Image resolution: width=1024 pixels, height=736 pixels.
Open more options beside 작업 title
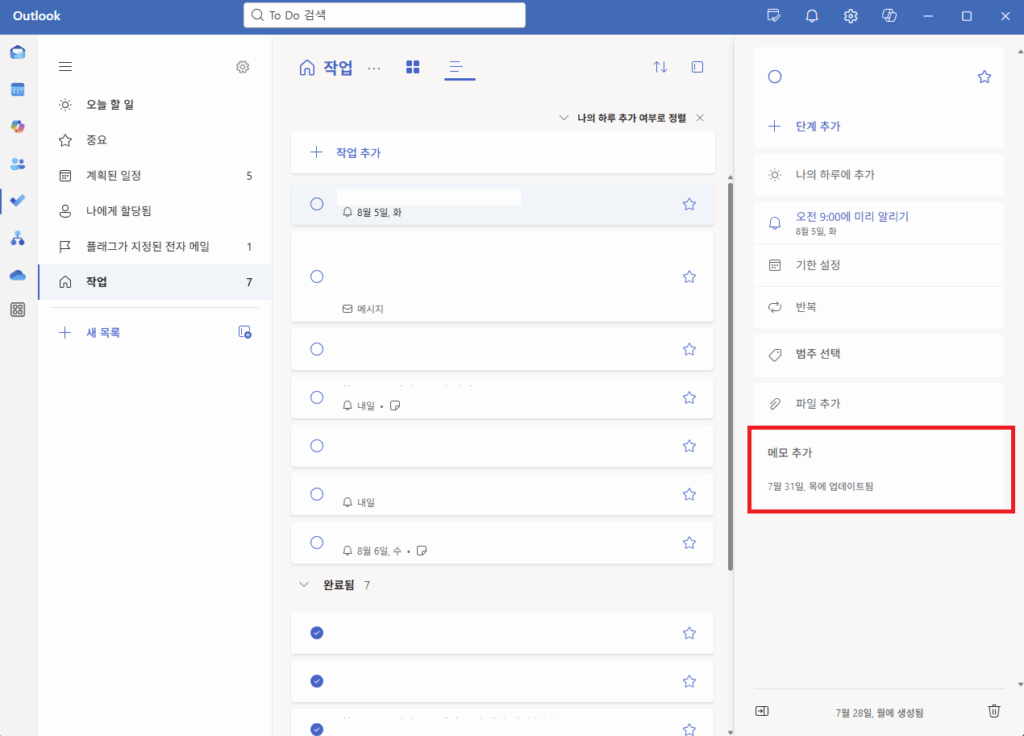tap(374, 67)
